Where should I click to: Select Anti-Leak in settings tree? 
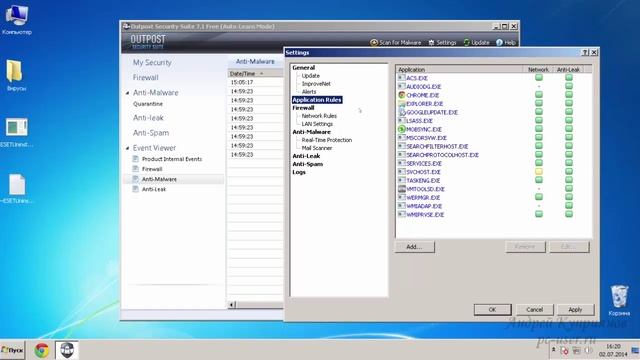tap(306, 156)
